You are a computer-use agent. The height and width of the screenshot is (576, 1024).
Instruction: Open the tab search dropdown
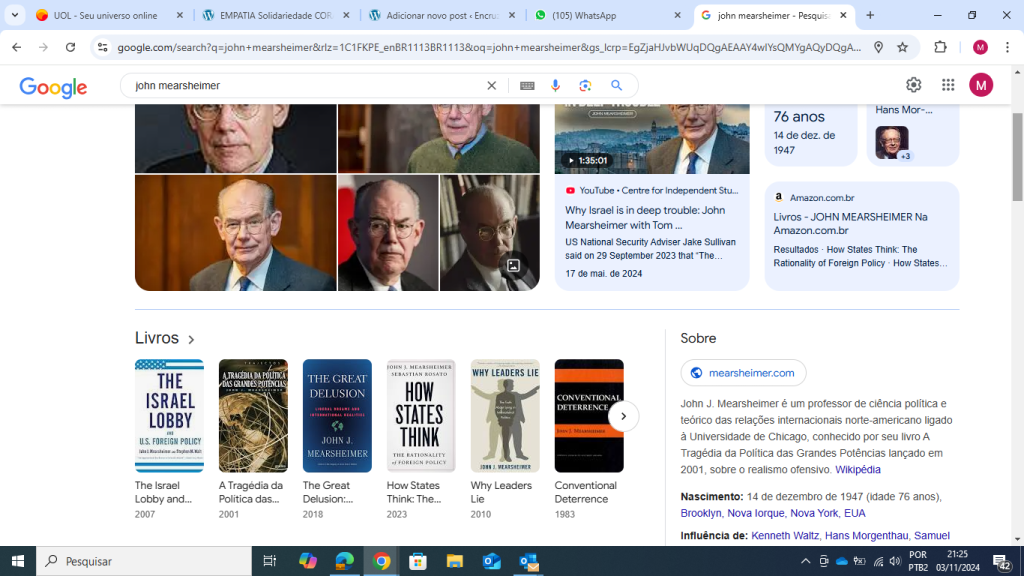click(x=15, y=15)
